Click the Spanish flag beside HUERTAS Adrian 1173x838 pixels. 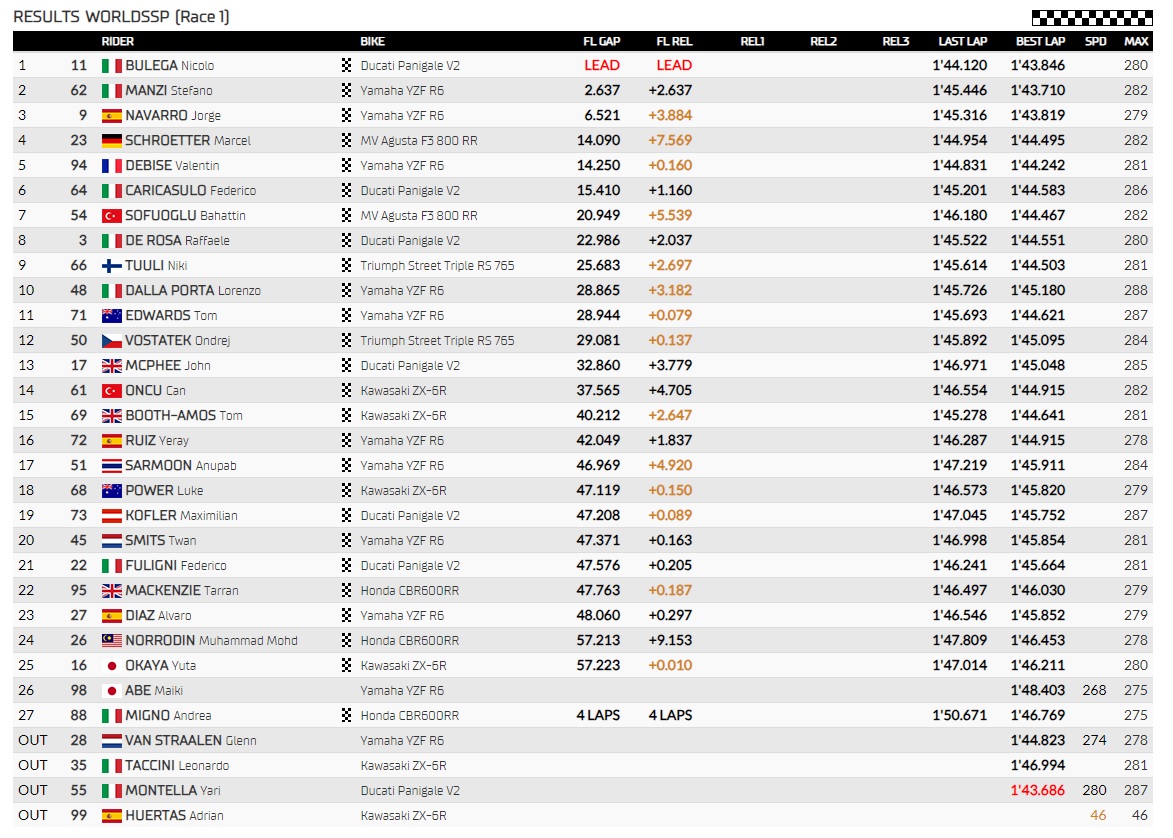click(111, 816)
